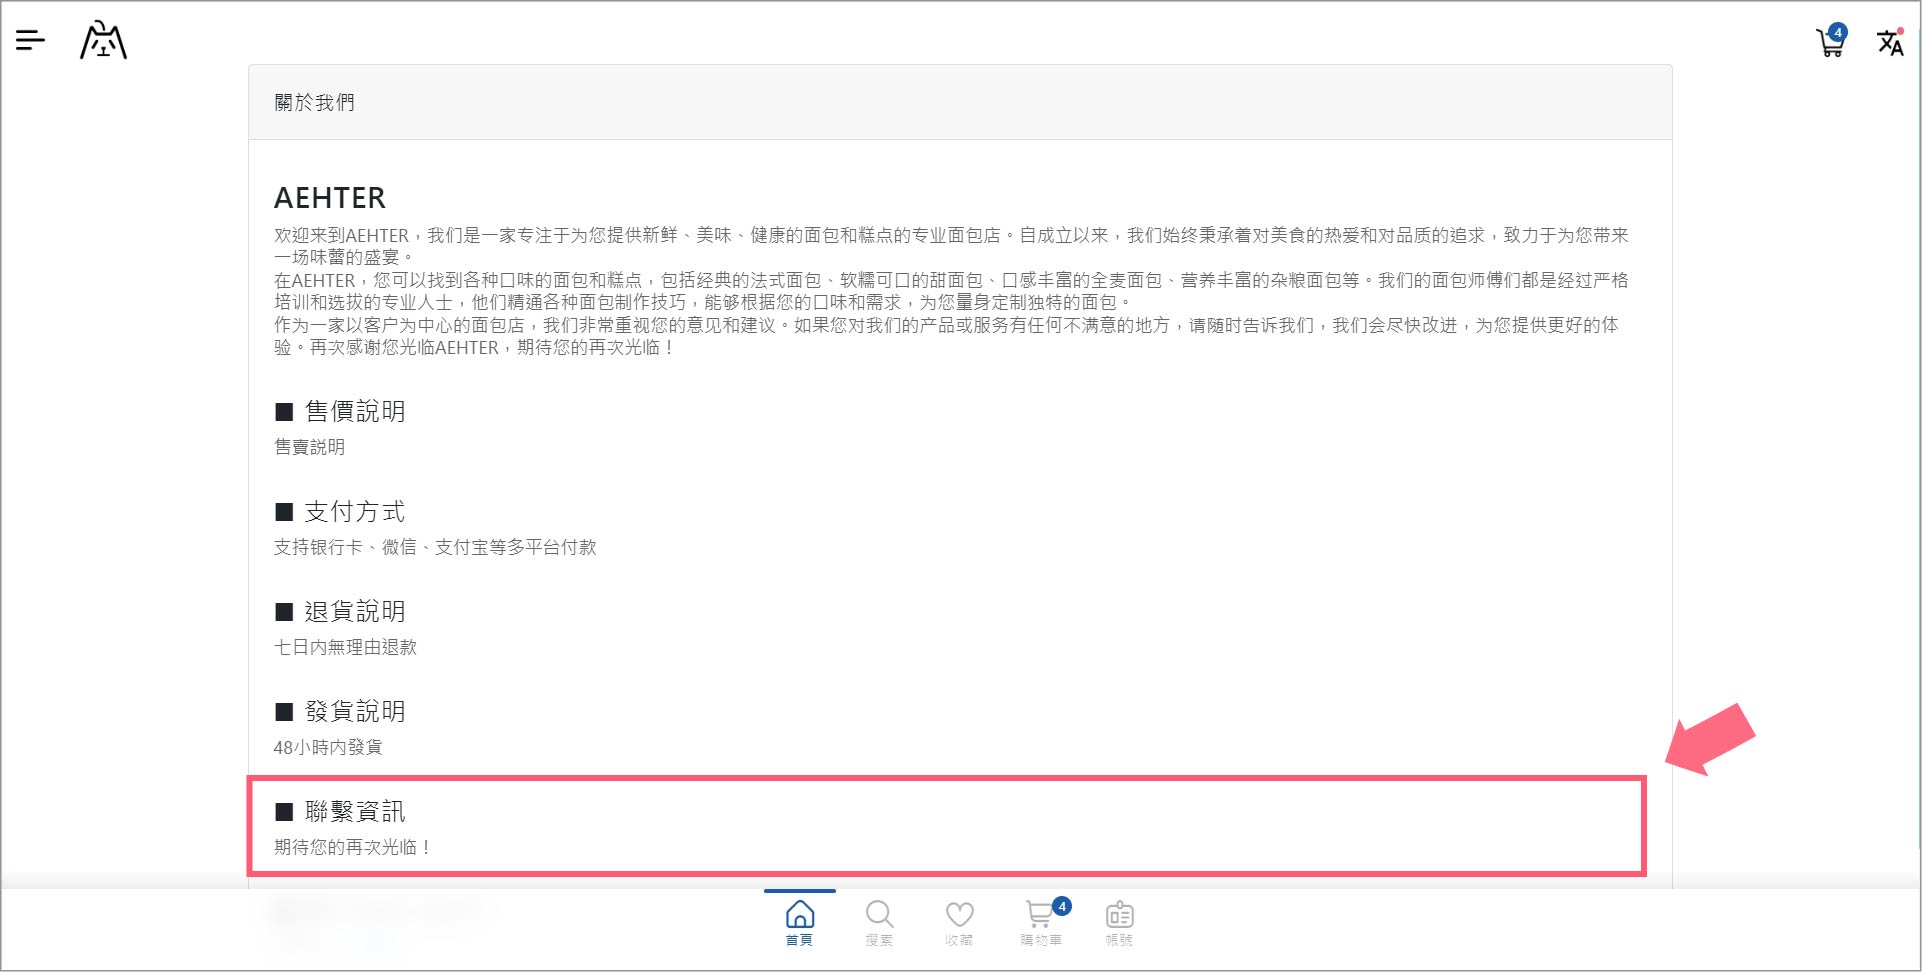This screenshot has width=1922, height=972.
Task: Click the 關於我們 panel header
Action: click(x=315, y=102)
